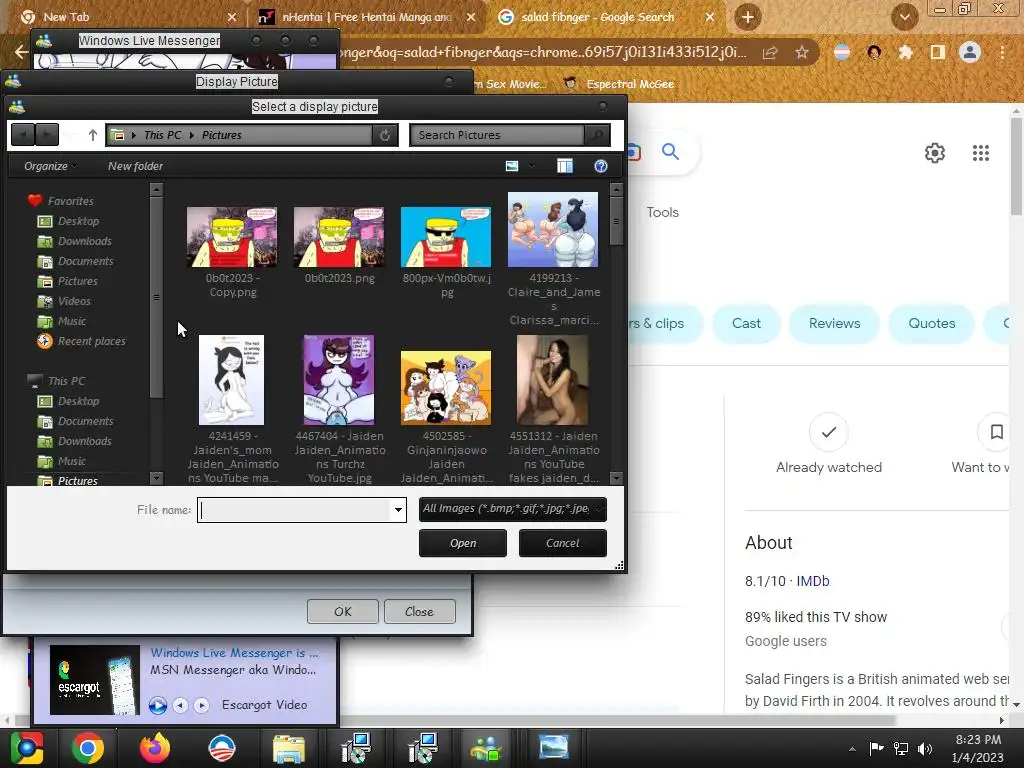
Task: Open Chrome's Google search magnifier icon
Action: pyautogui.click(x=670, y=152)
